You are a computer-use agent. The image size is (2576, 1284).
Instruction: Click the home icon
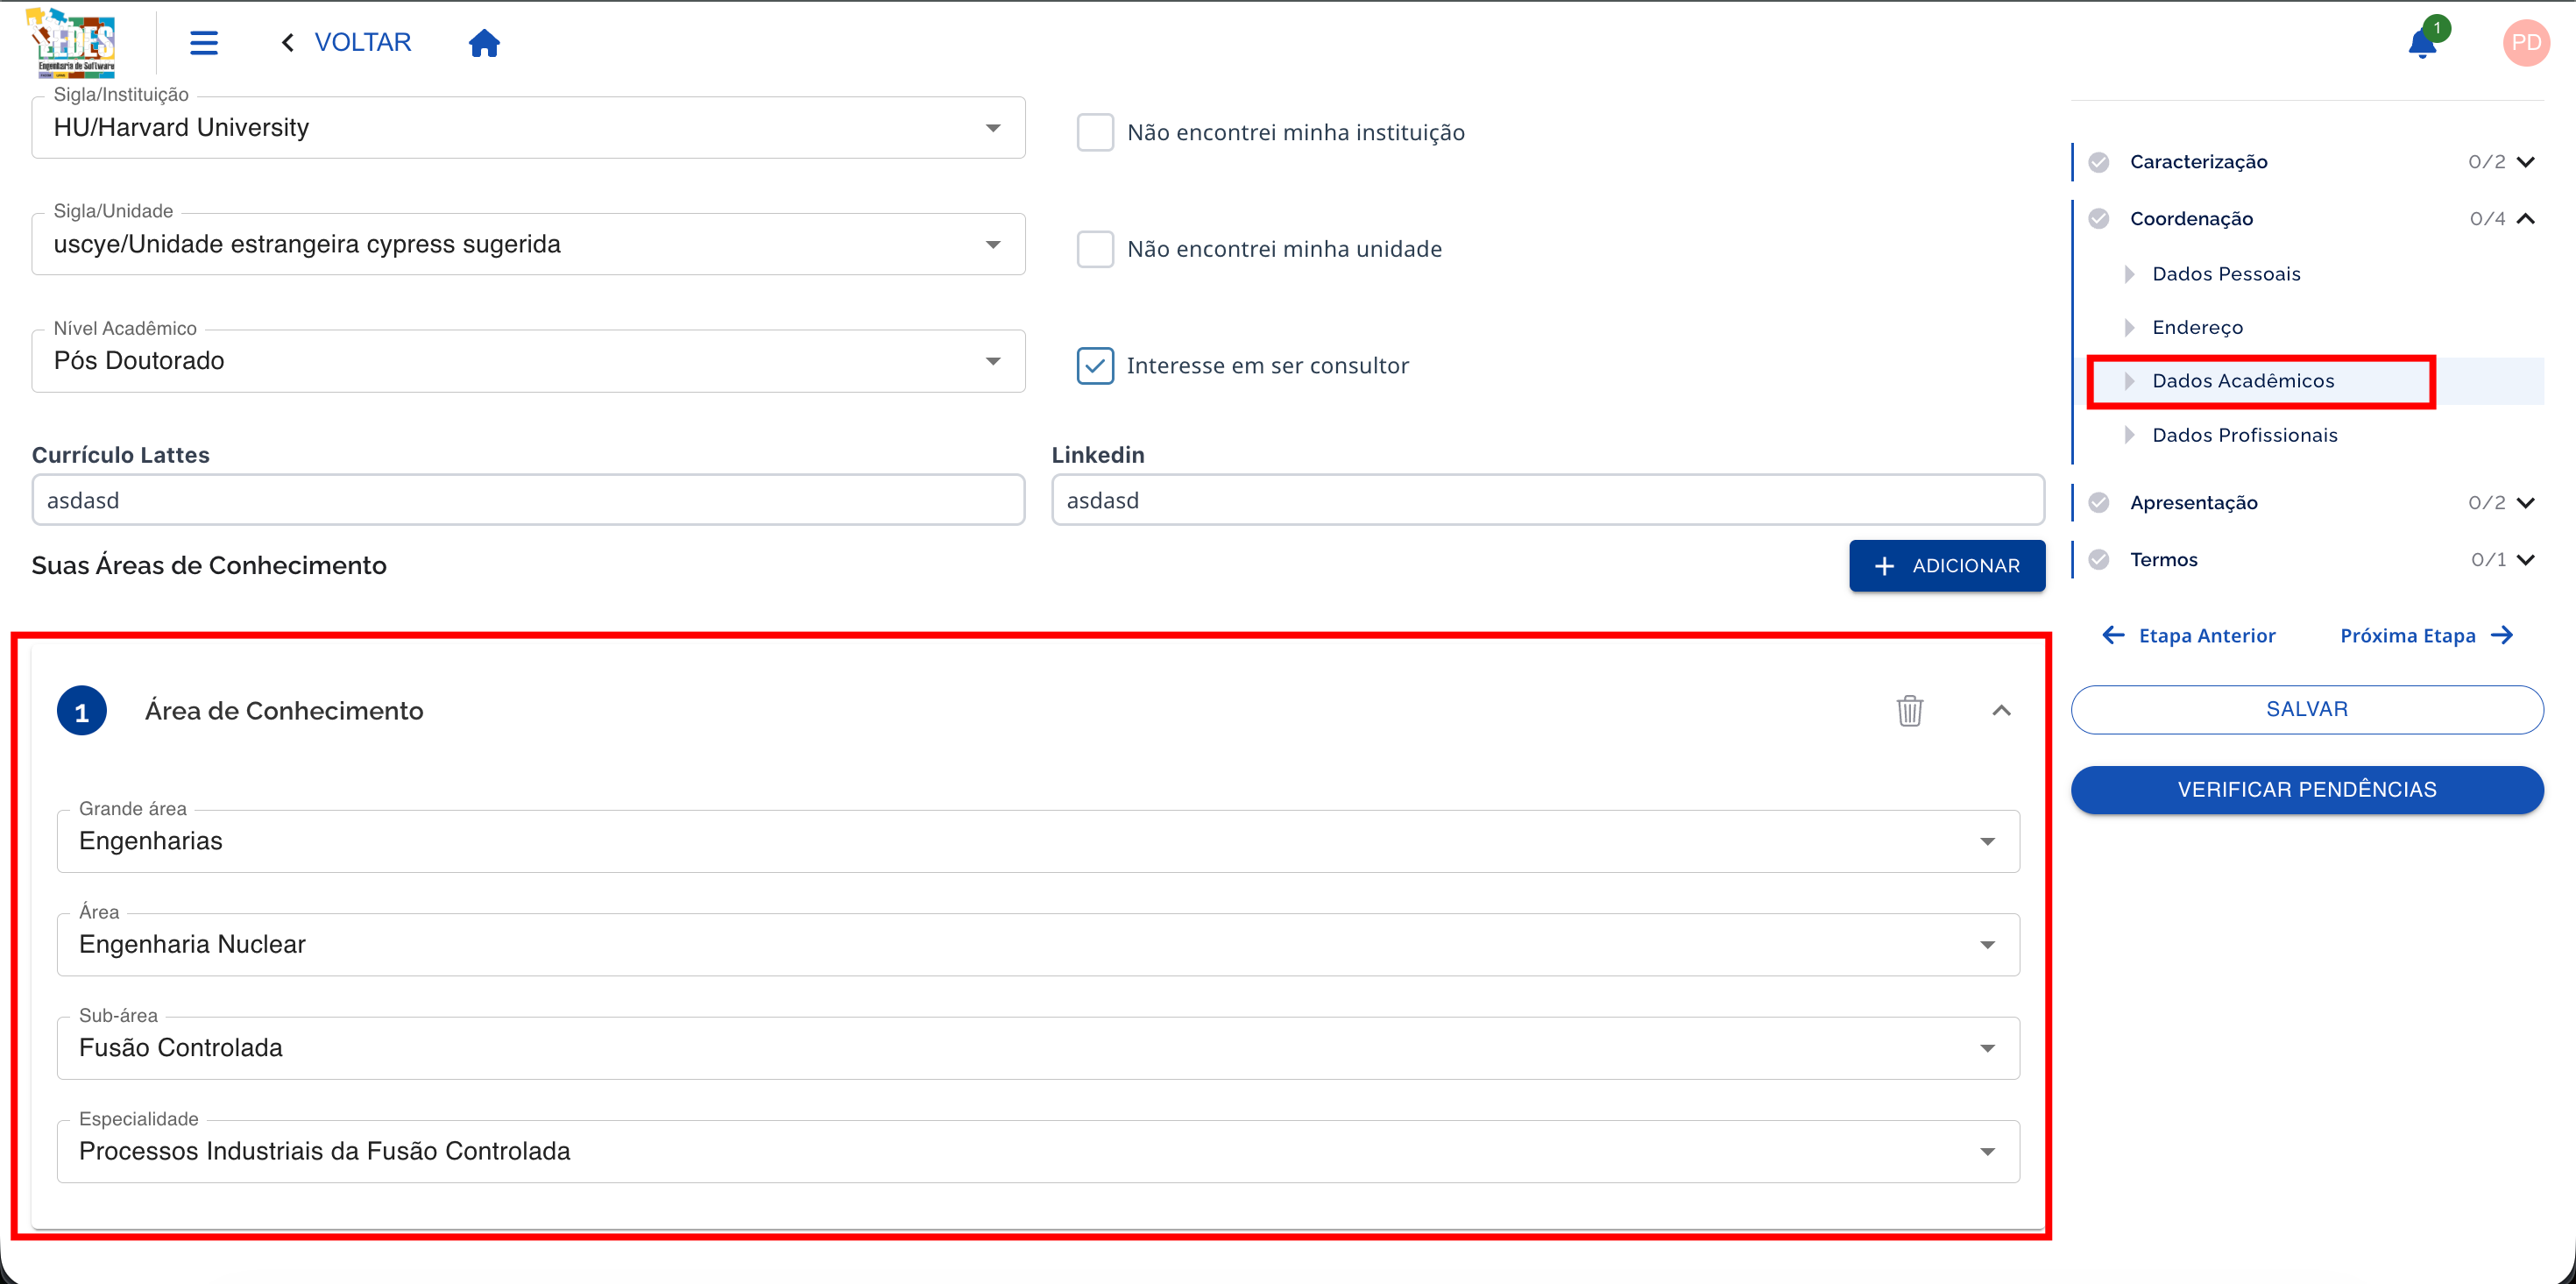click(x=484, y=43)
